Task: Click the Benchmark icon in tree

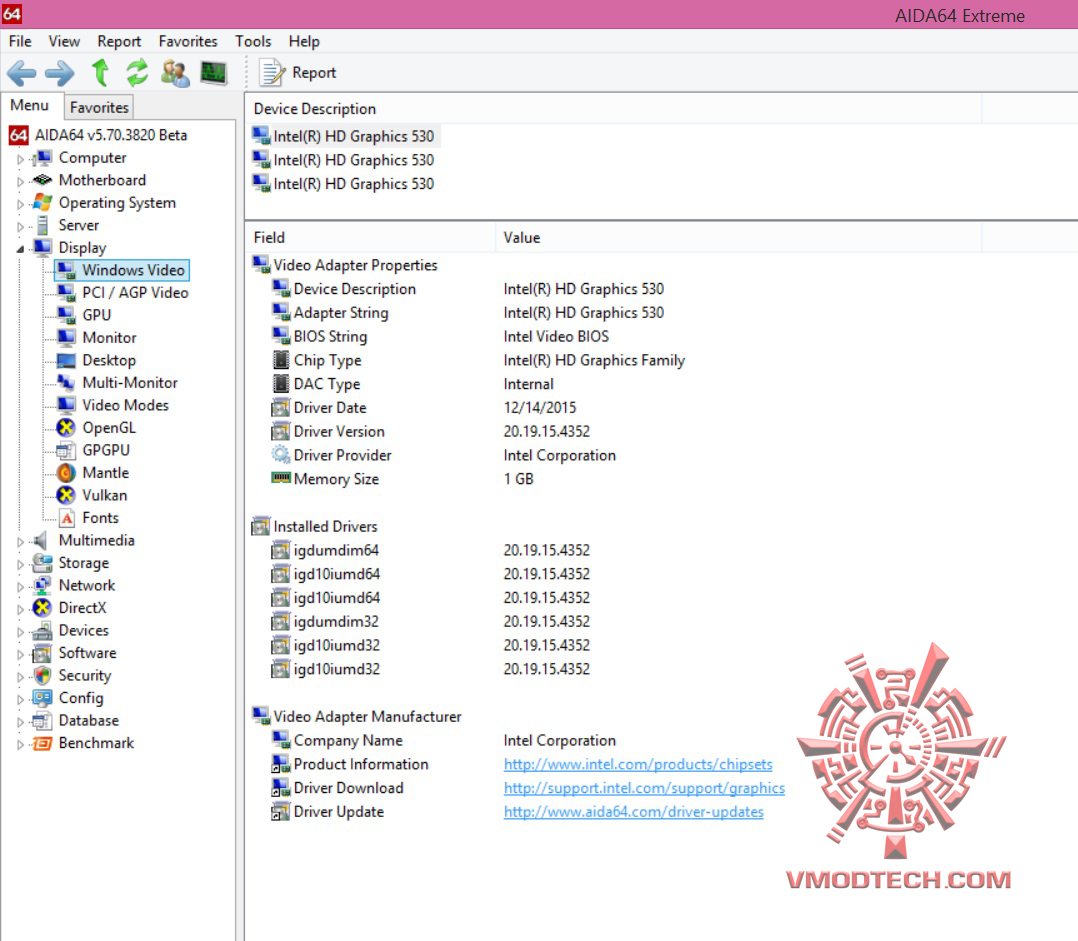Action: pyautogui.click(x=43, y=743)
